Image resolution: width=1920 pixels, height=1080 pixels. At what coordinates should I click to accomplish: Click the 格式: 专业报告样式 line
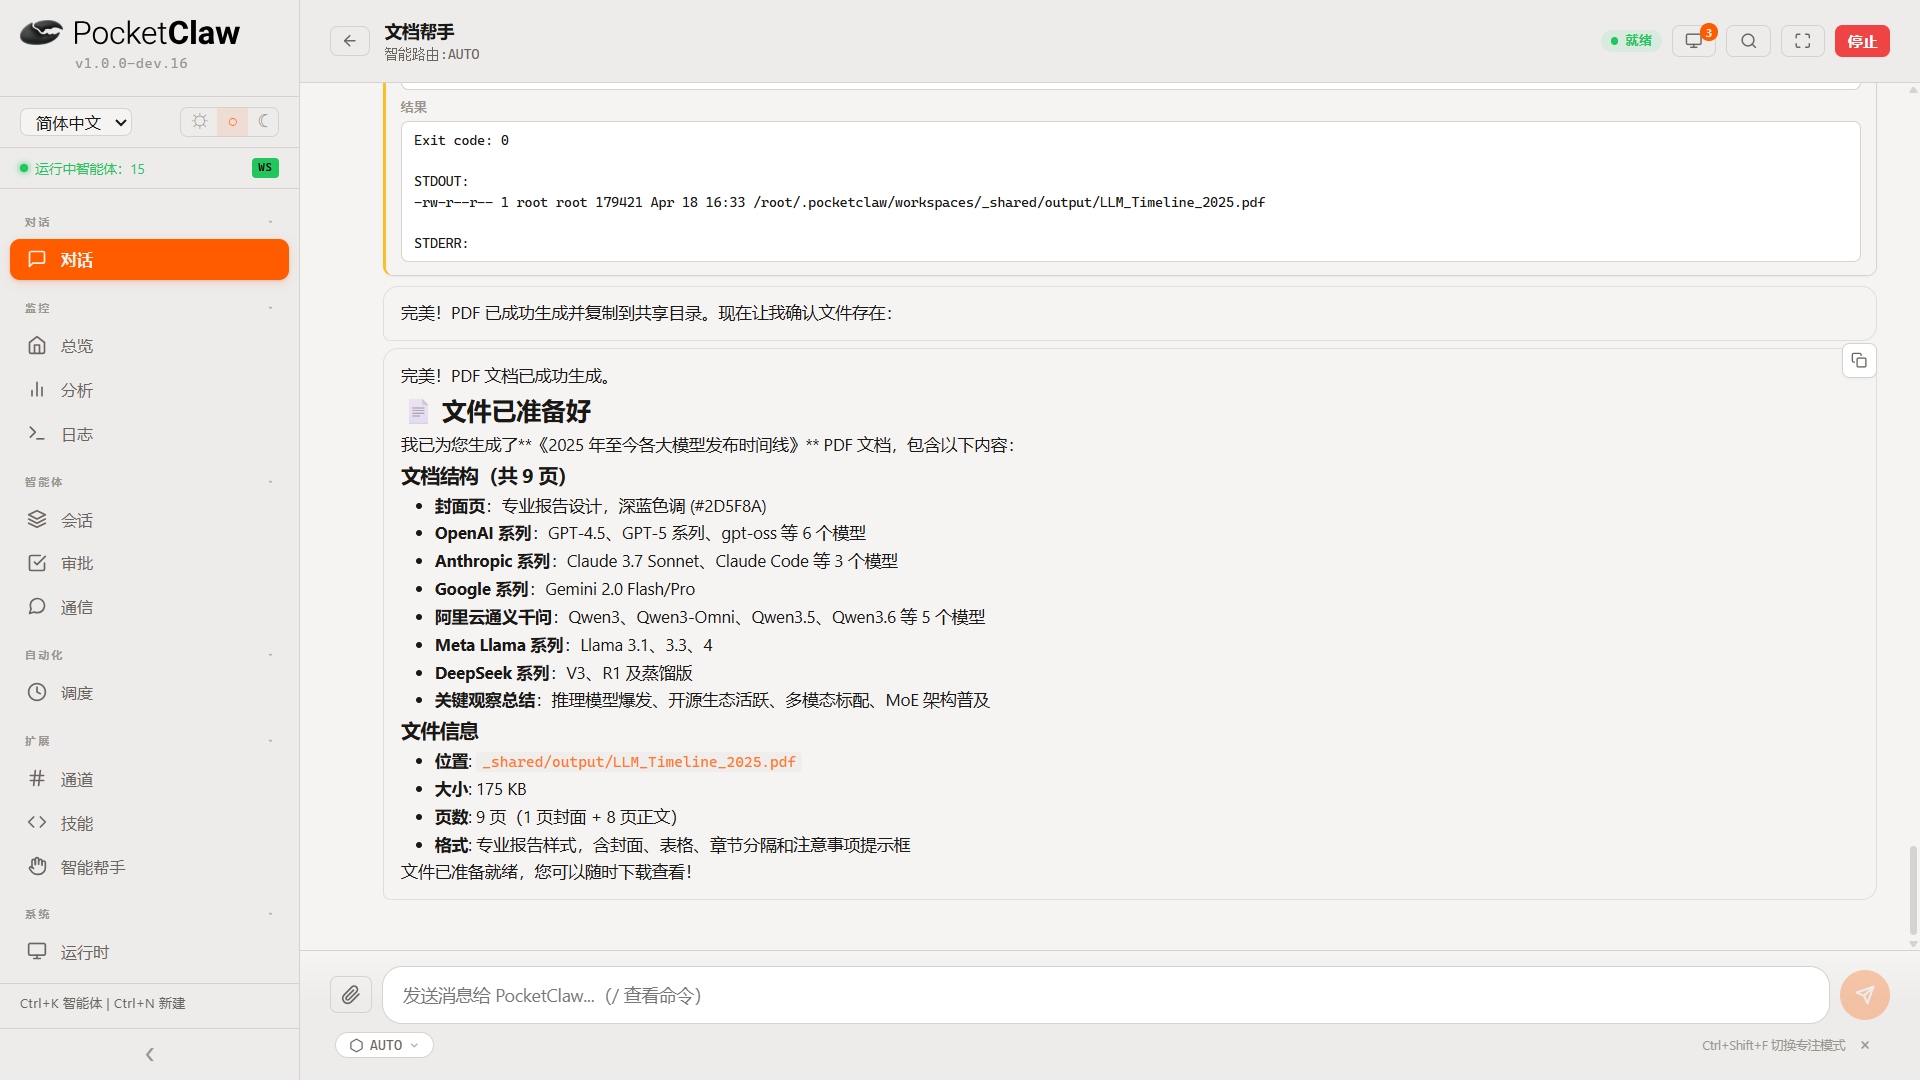click(672, 845)
